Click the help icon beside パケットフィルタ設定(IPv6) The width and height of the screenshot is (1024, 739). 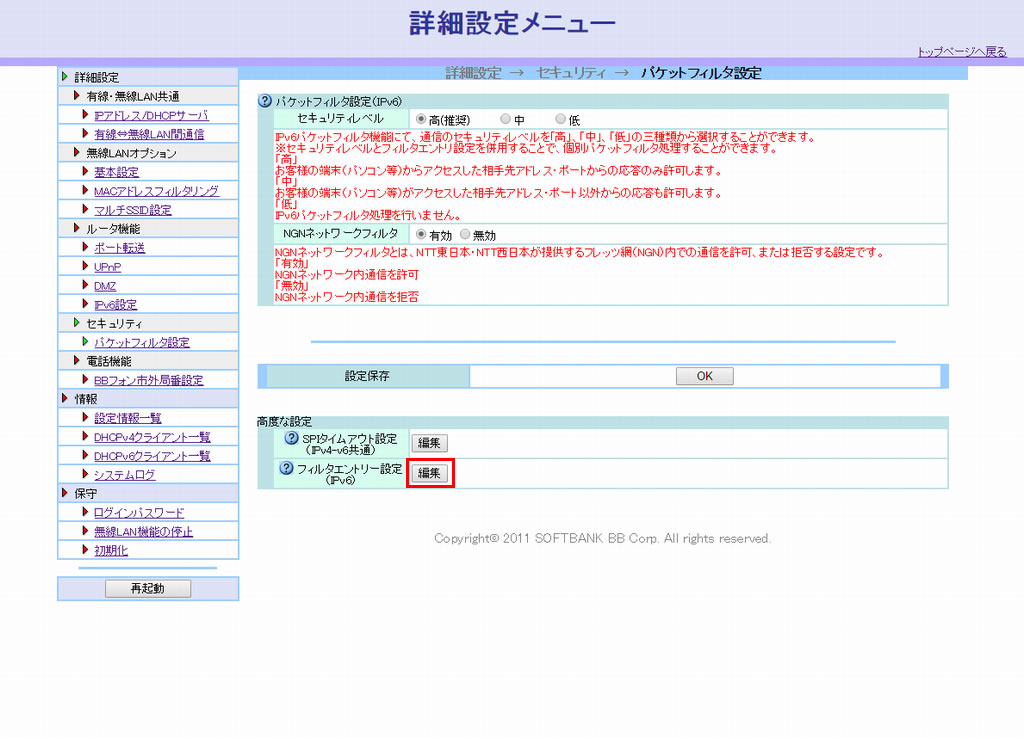265,101
